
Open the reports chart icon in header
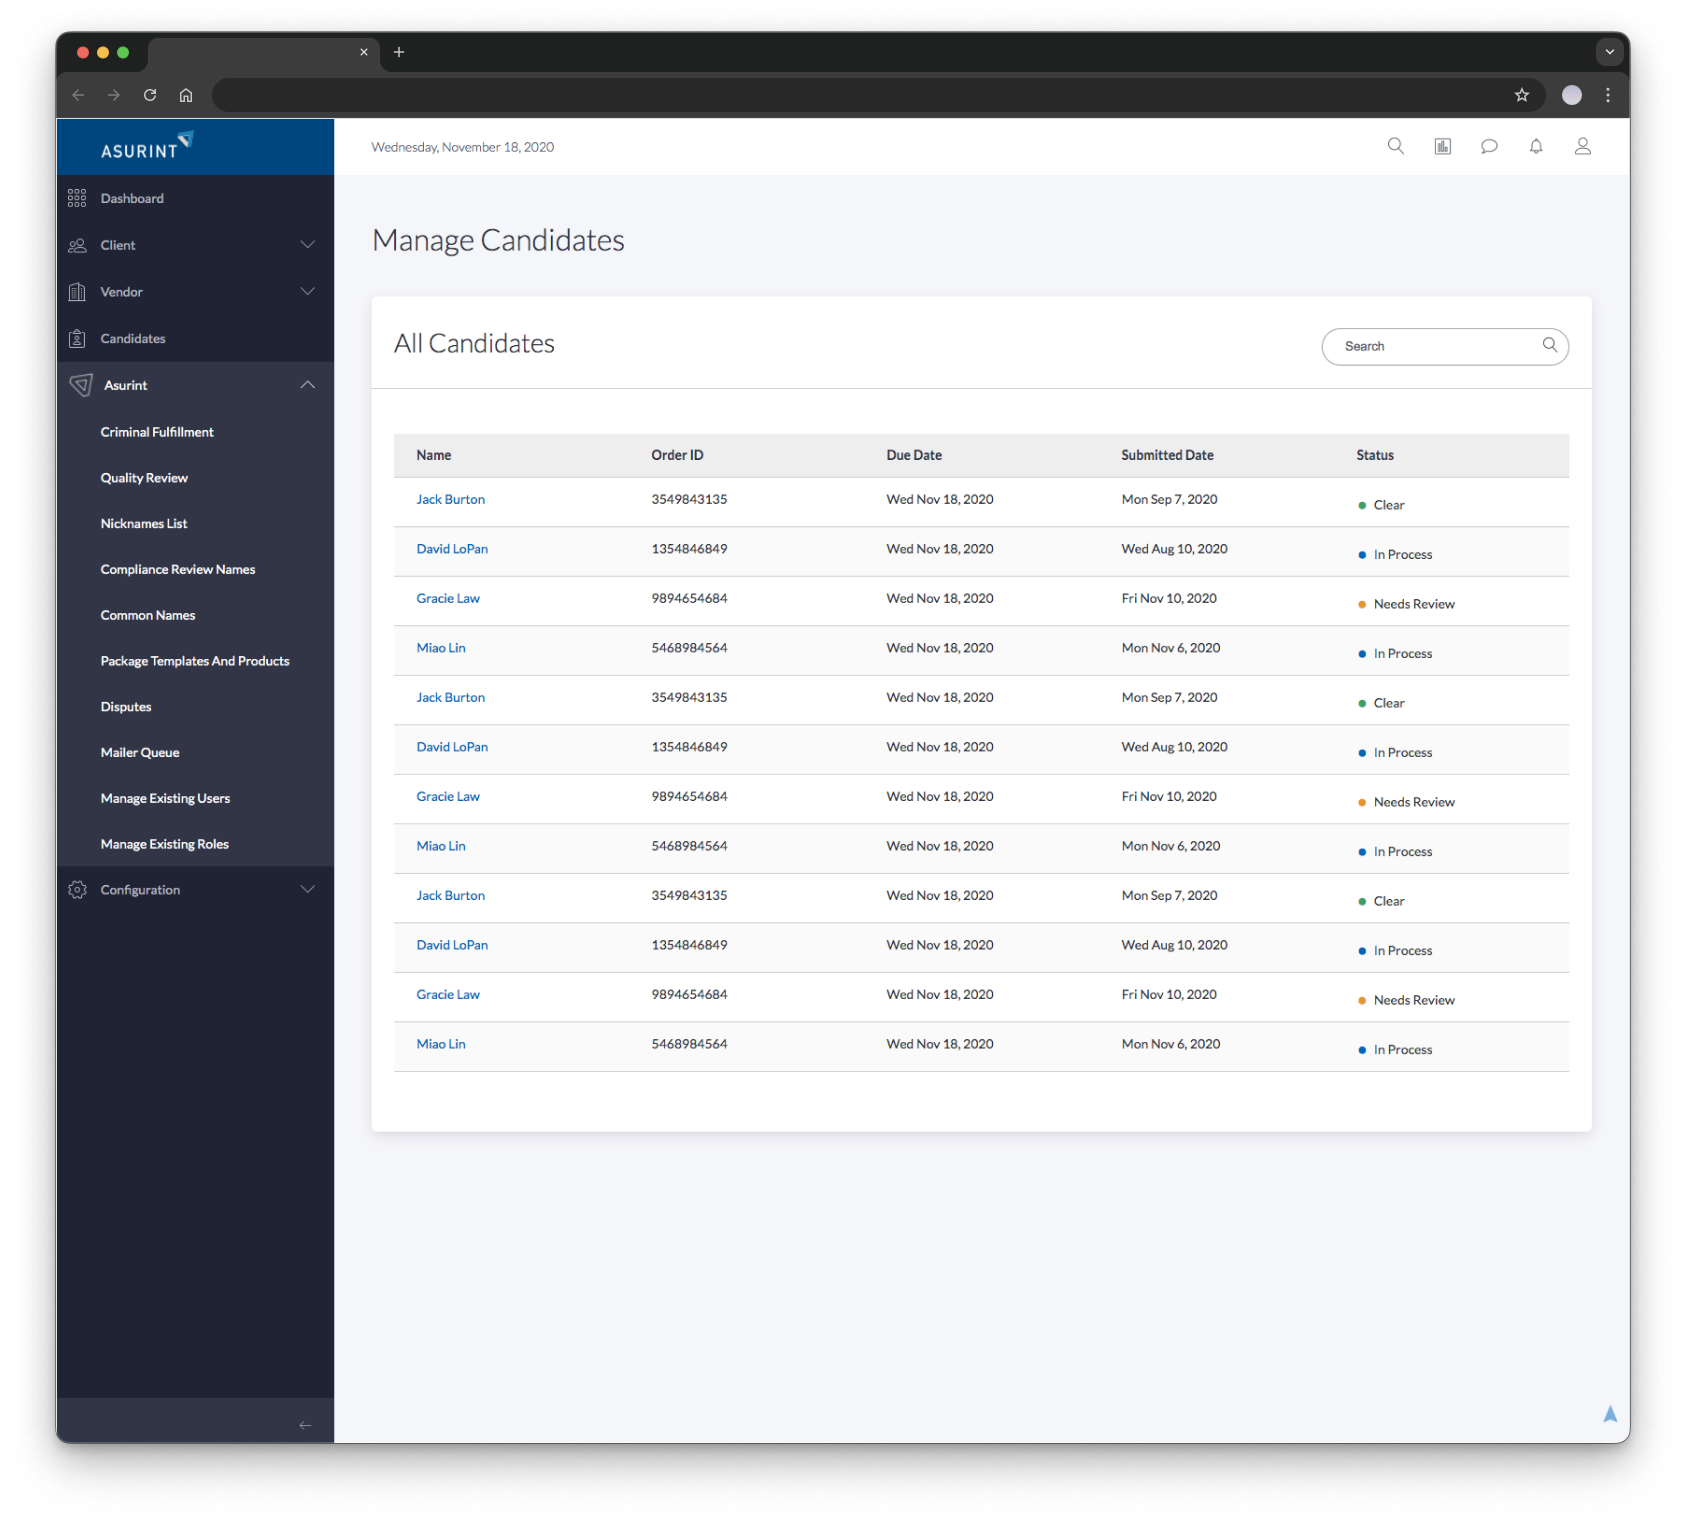pos(1442,146)
